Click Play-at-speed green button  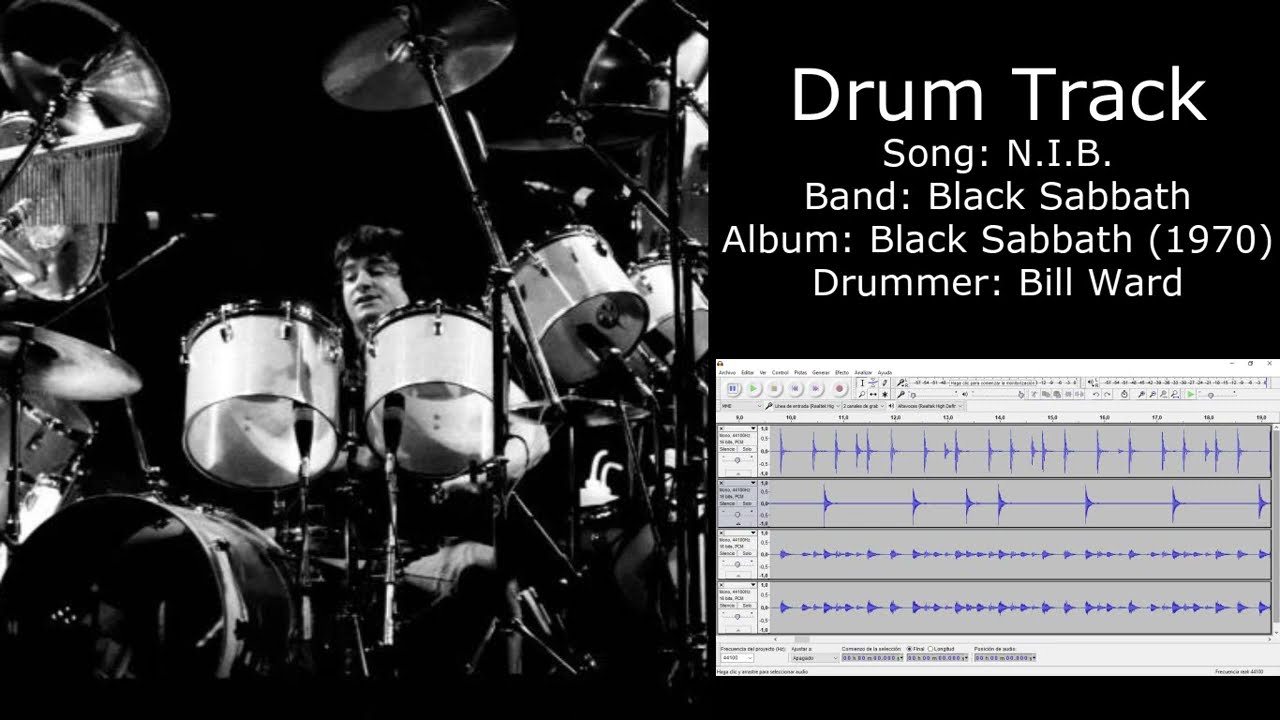1191,394
